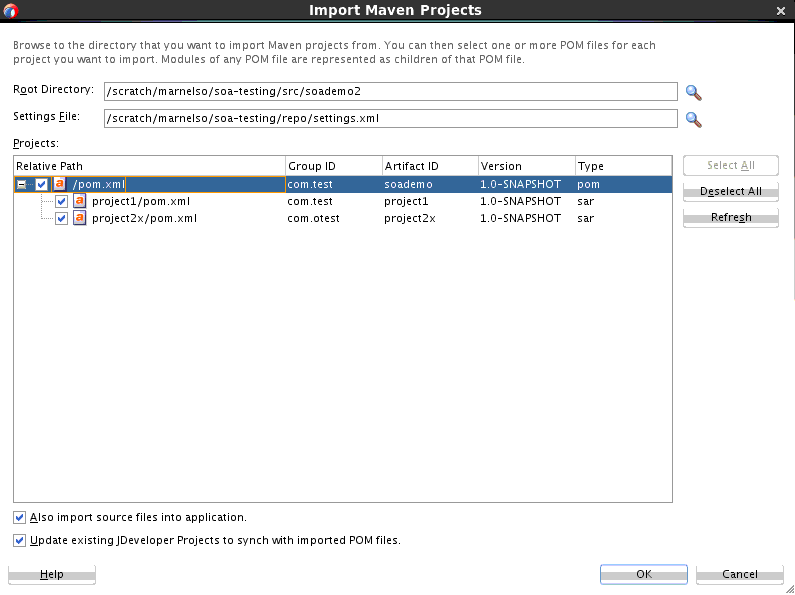
Task: Uncheck the project1/pom.xml checkbox
Action: [x=61, y=202]
